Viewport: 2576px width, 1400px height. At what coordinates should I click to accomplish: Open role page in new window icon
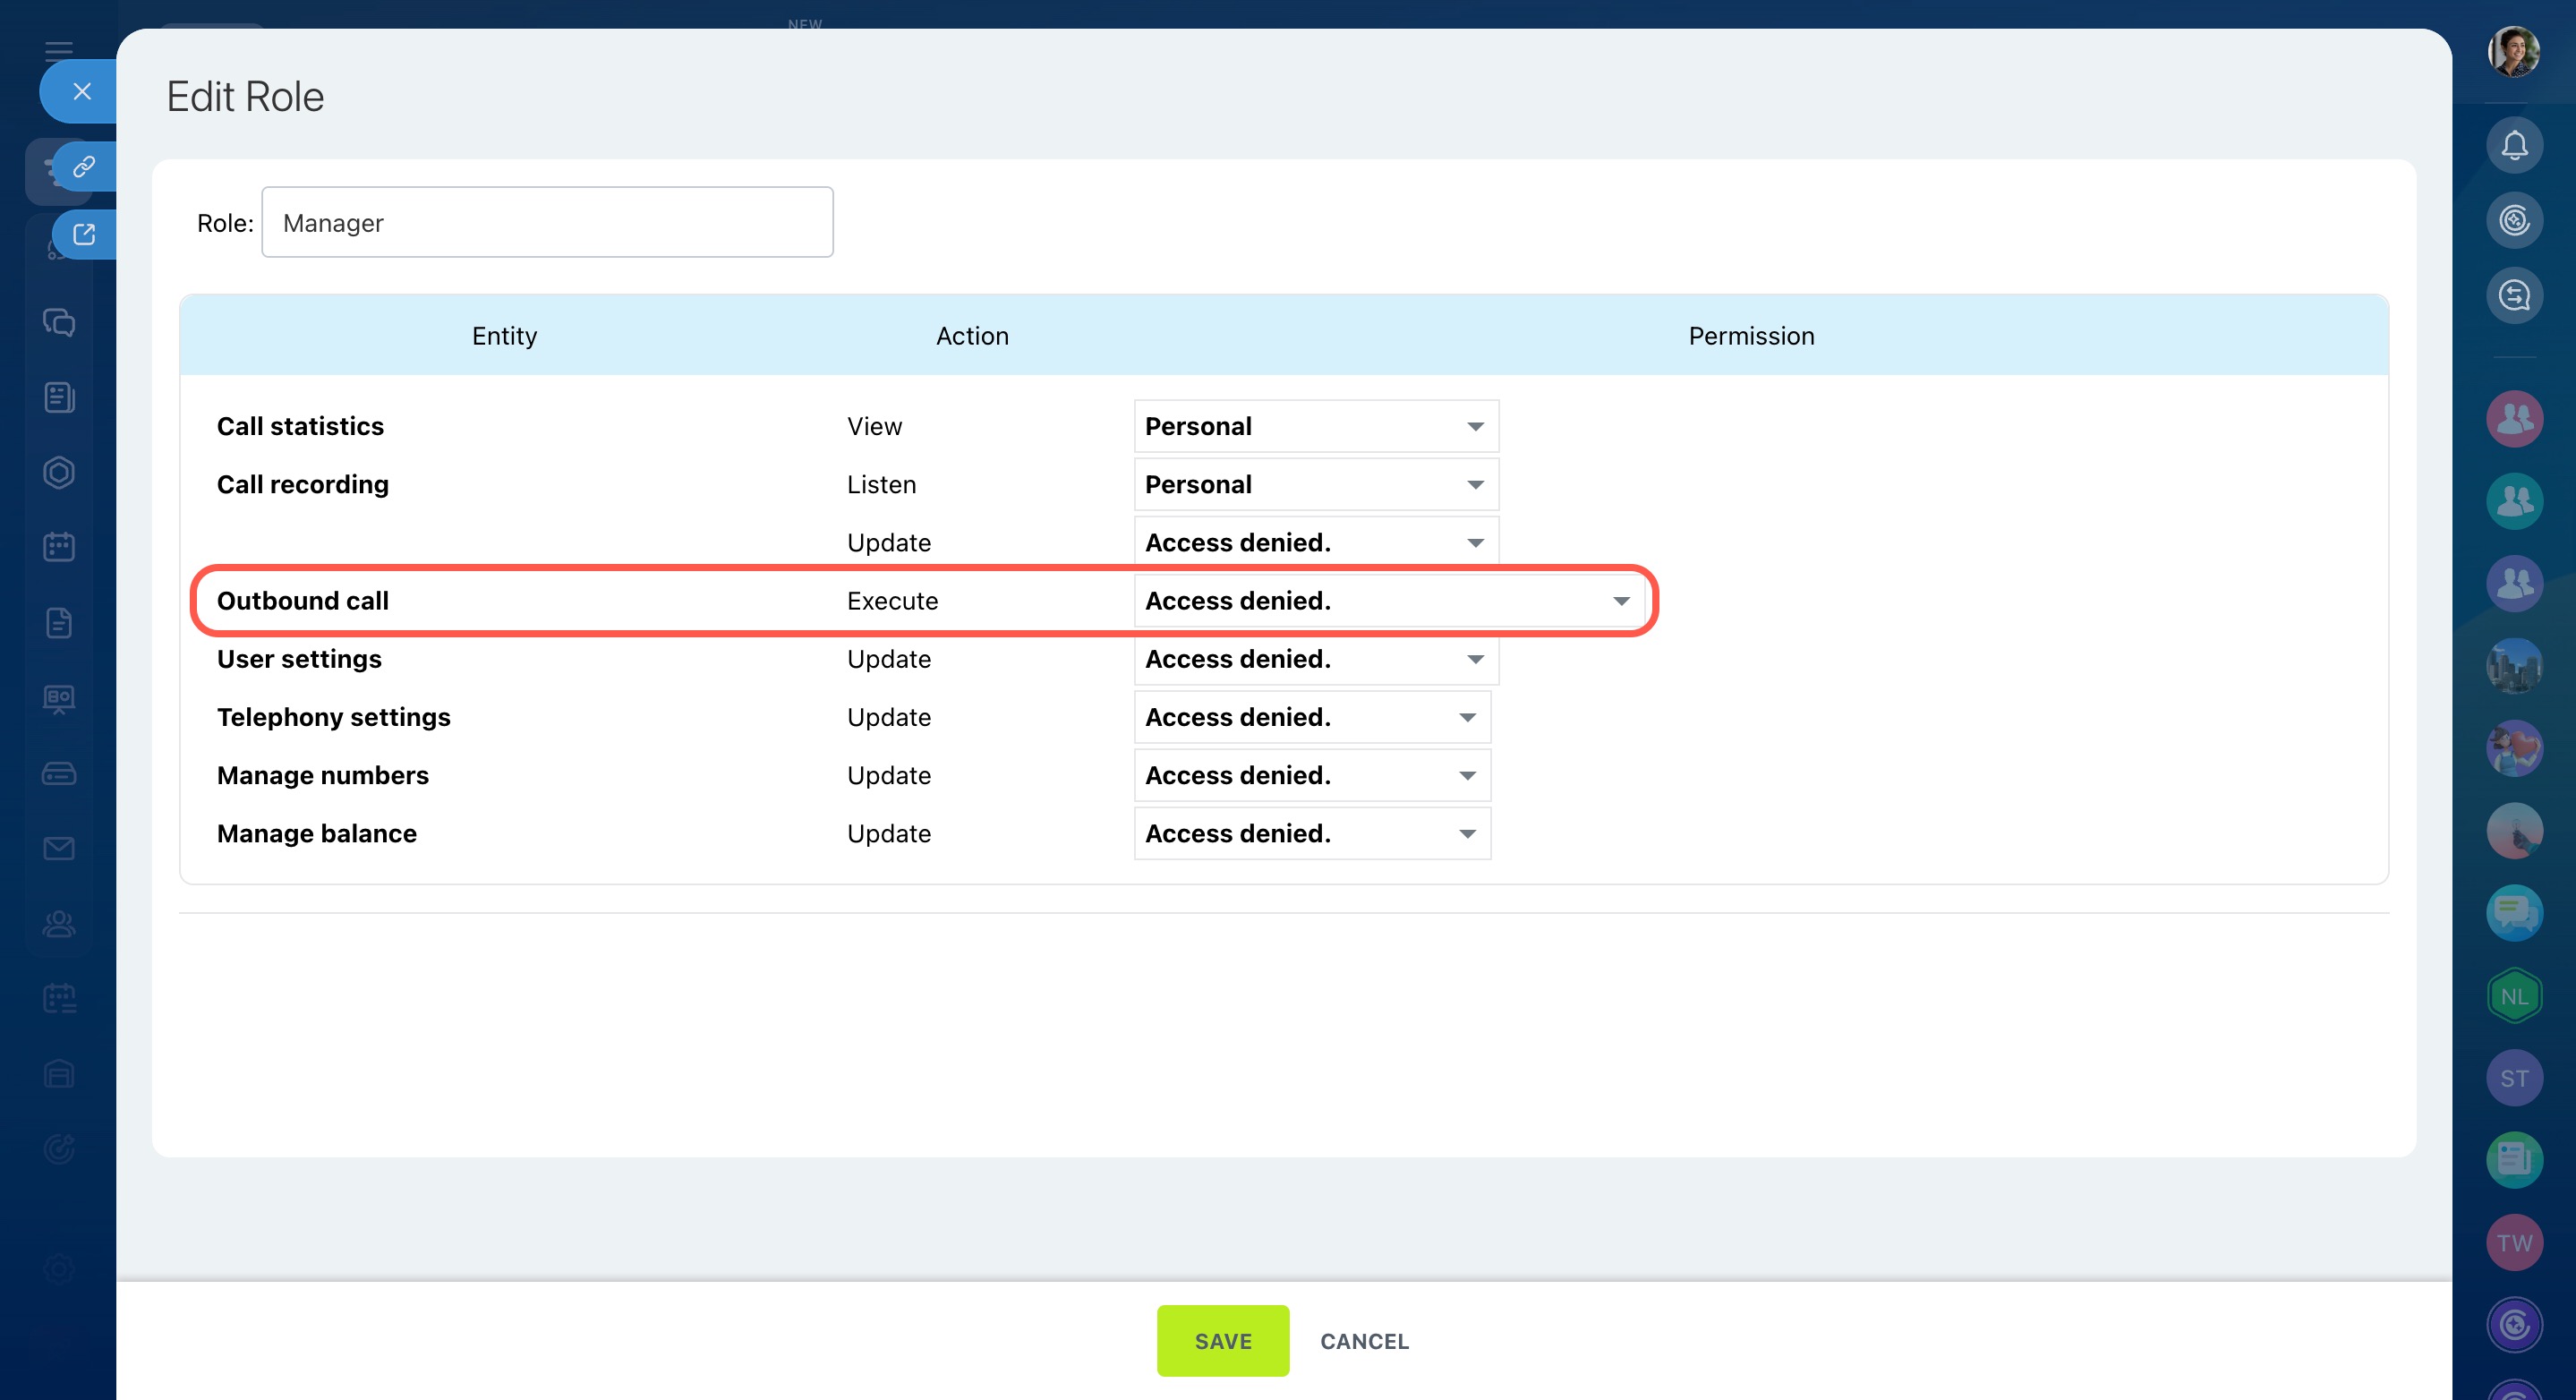click(x=84, y=235)
